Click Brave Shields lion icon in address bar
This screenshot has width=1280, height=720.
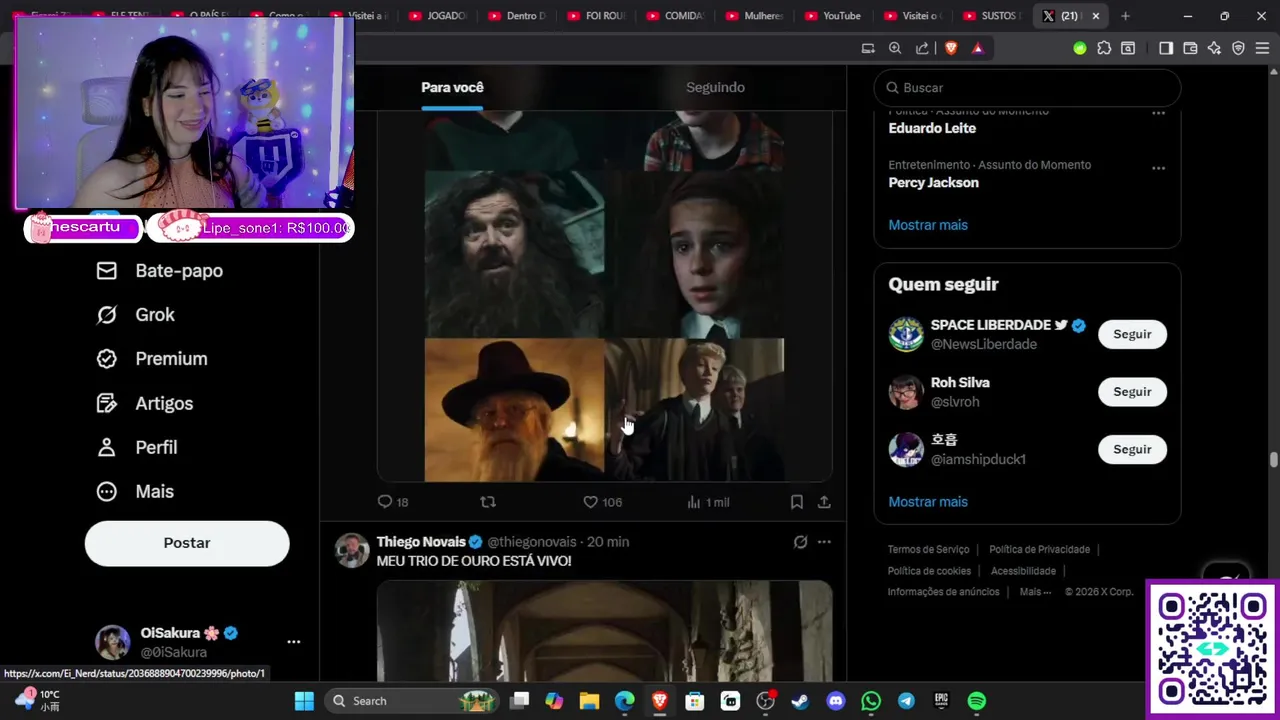pyautogui.click(x=951, y=48)
